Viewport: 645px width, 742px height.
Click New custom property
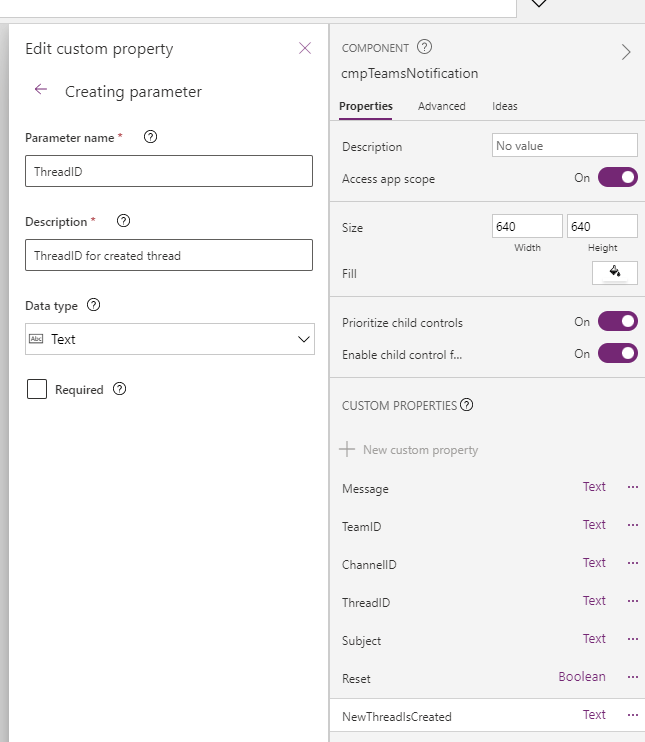[x=410, y=450]
